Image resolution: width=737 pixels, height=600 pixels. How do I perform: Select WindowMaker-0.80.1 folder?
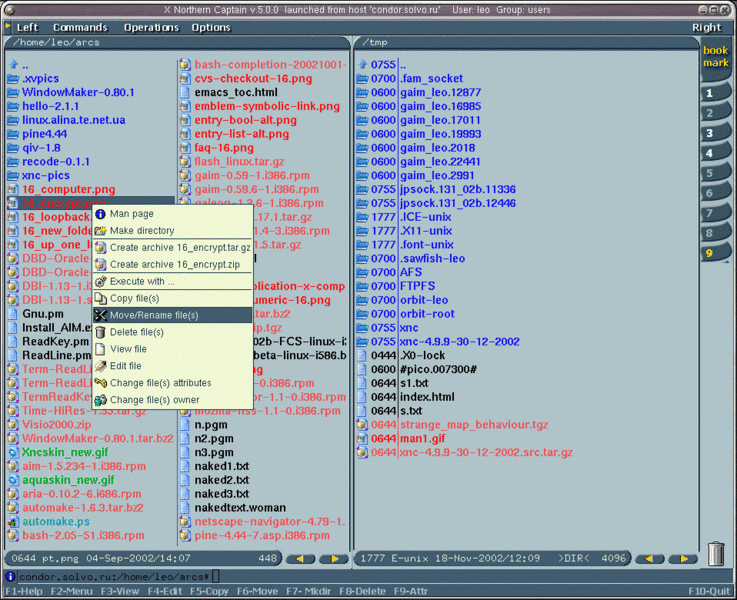[78, 93]
